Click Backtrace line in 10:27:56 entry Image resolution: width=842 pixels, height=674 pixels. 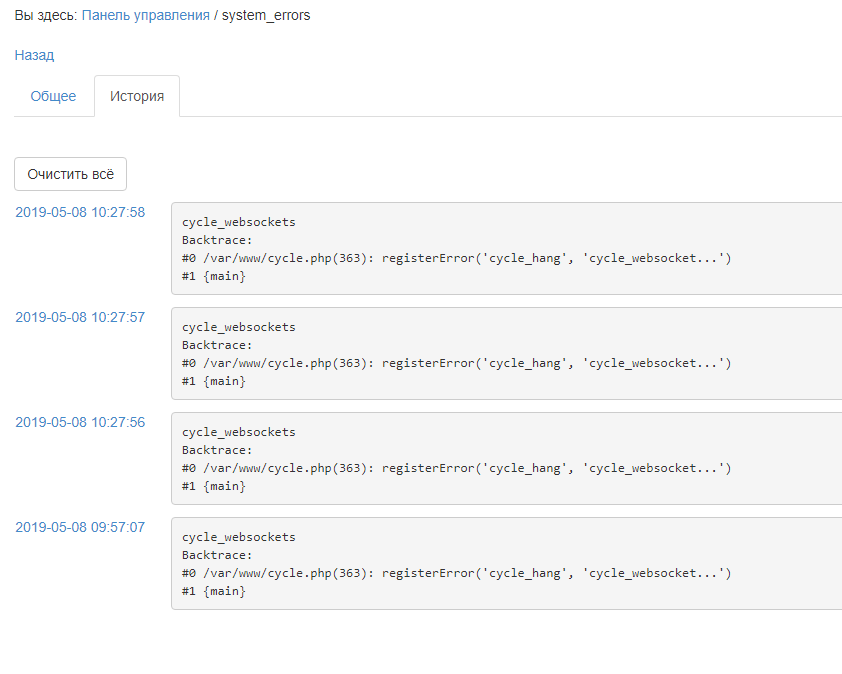217,450
